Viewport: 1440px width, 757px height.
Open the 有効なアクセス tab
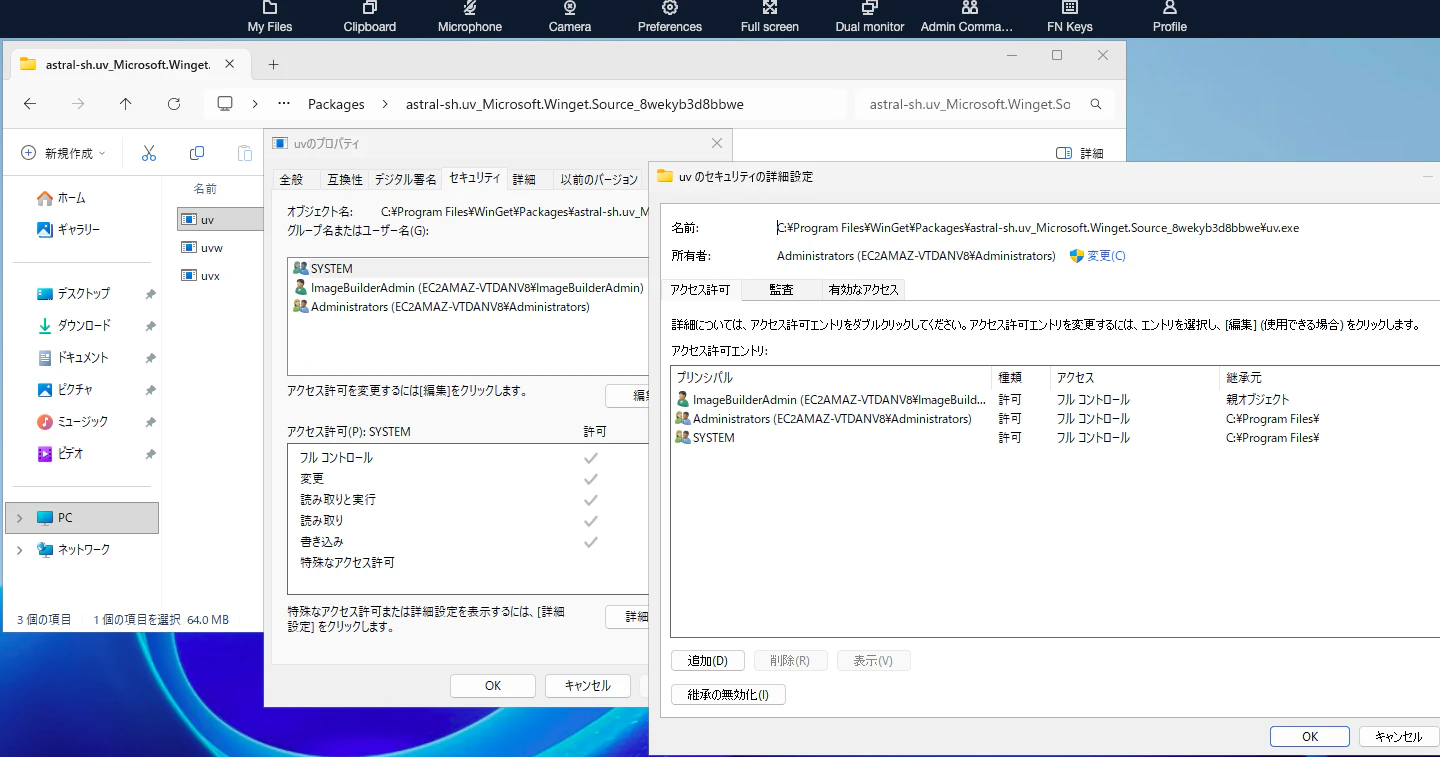(864, 290)
